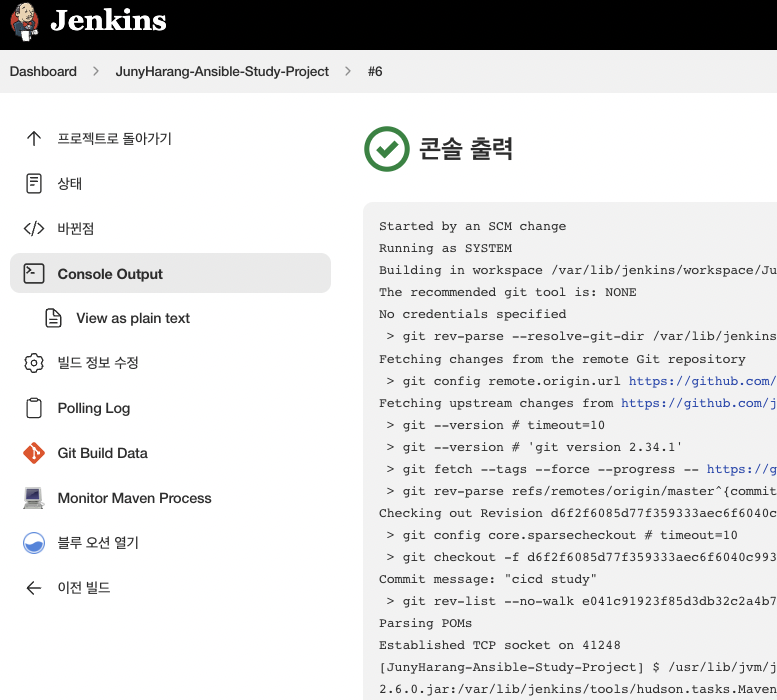The image size is (777, 700).
Task: Click up-arrow icon for 프로젝트로 돌아가기
Action: coord(34,138)
